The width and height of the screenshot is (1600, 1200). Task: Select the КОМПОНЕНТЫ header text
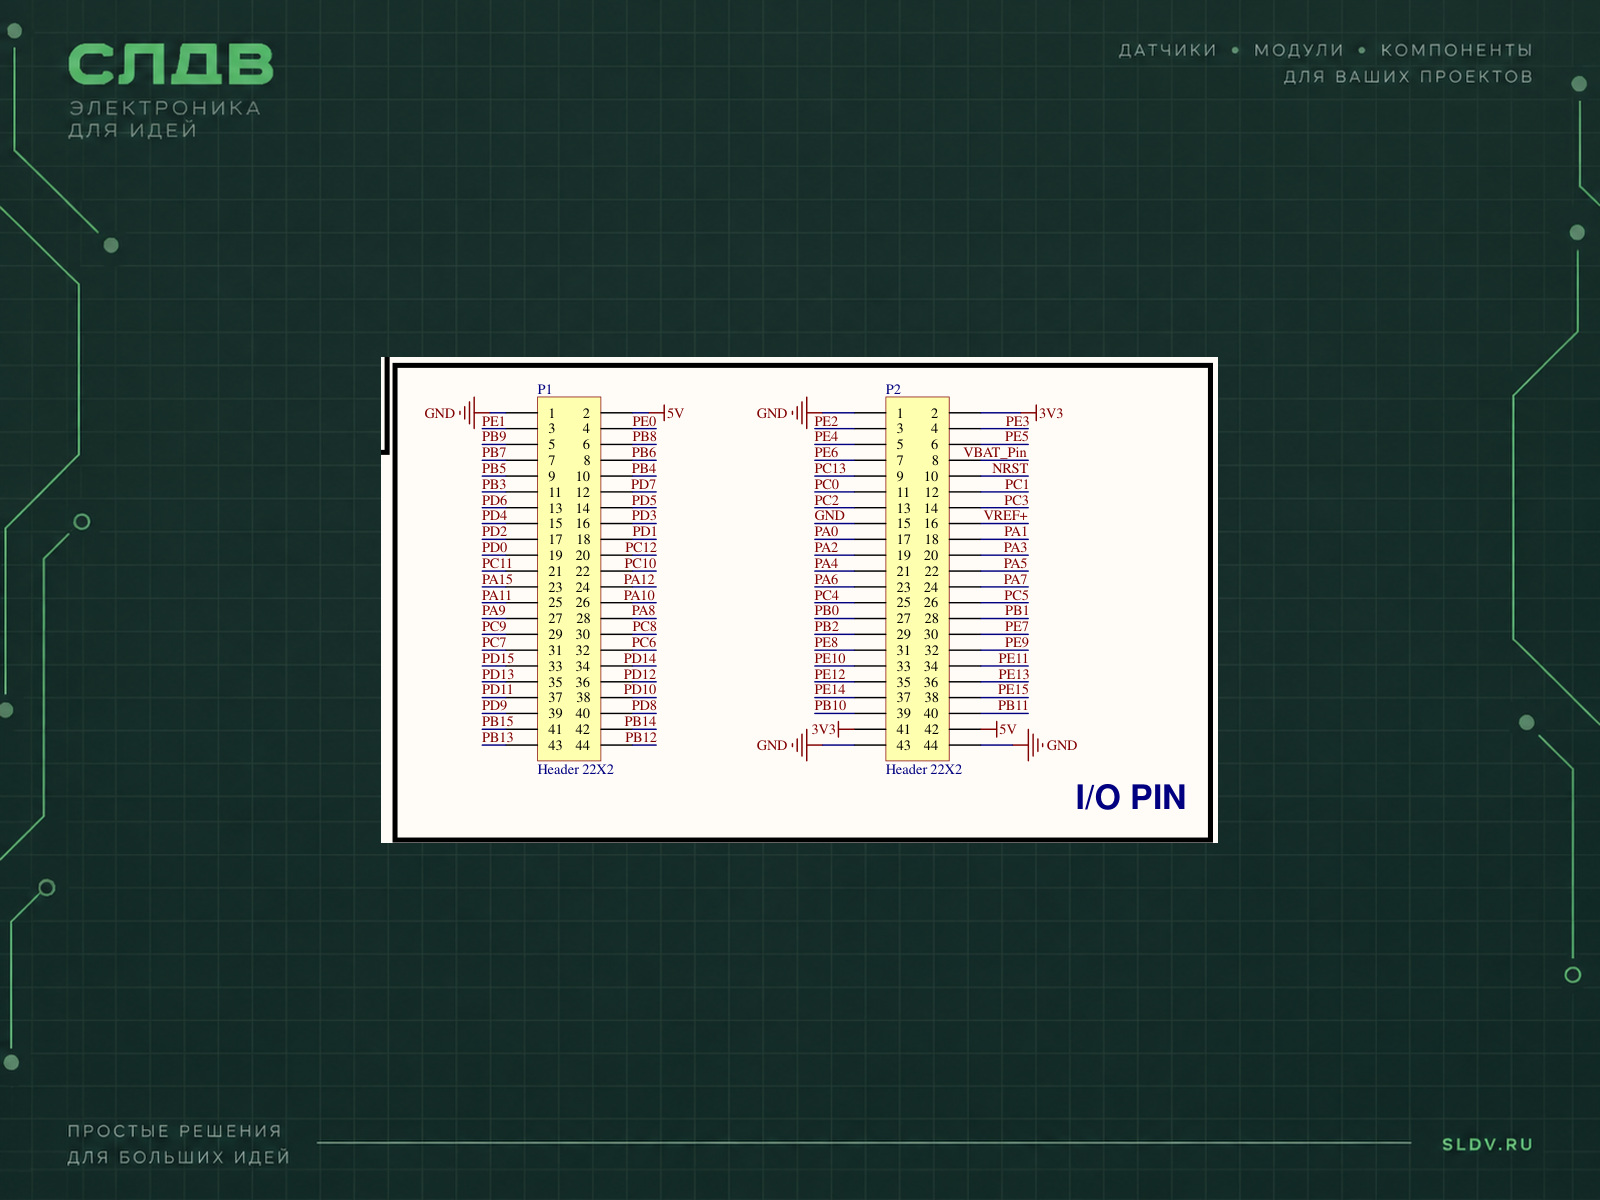pos(1457,50)
